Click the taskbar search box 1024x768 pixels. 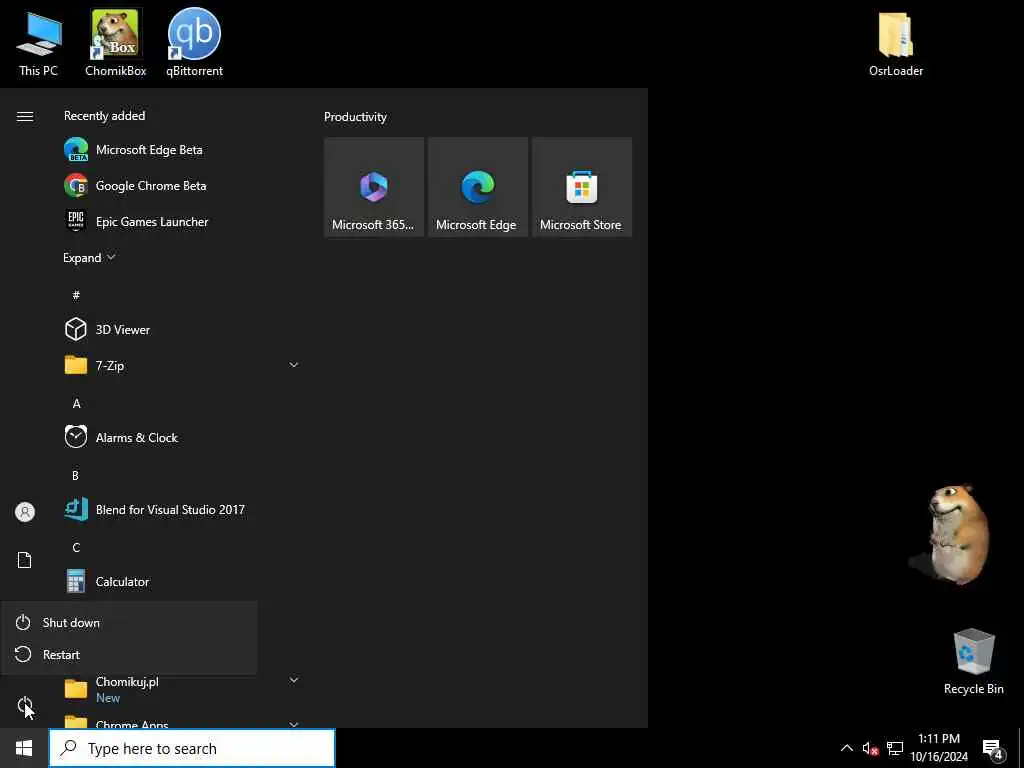coord(192,748)
